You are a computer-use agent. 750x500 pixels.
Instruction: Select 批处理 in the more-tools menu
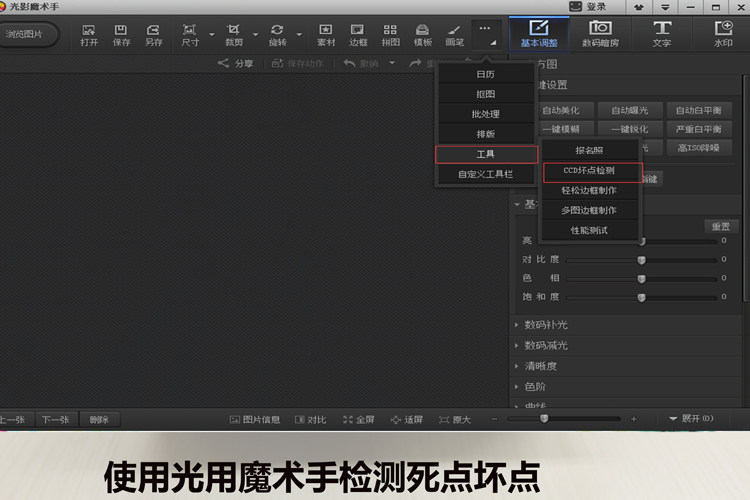(x=485, y=114)
